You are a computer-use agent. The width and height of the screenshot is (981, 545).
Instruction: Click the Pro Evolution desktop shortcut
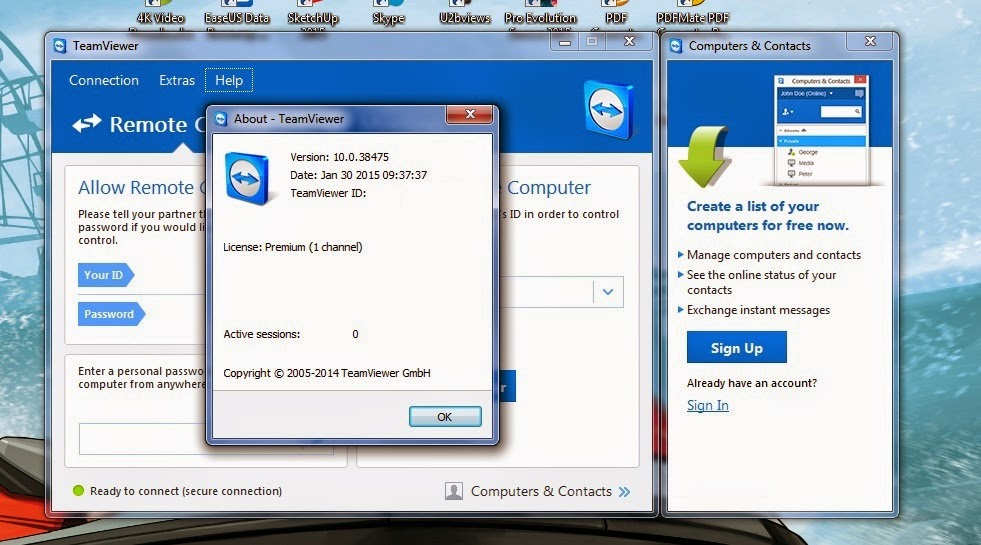coord(541,16)
